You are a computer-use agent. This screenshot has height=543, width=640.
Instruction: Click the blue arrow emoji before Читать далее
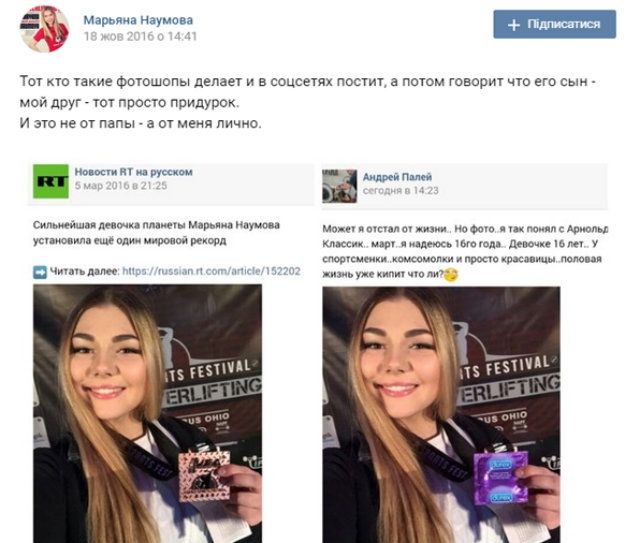tap(40, 272)
